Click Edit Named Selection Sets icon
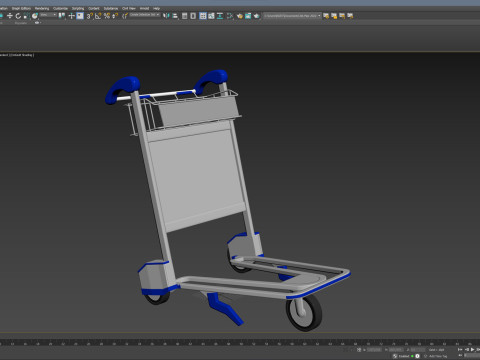Viewport: 480px width, 360px height. point(124,16)
